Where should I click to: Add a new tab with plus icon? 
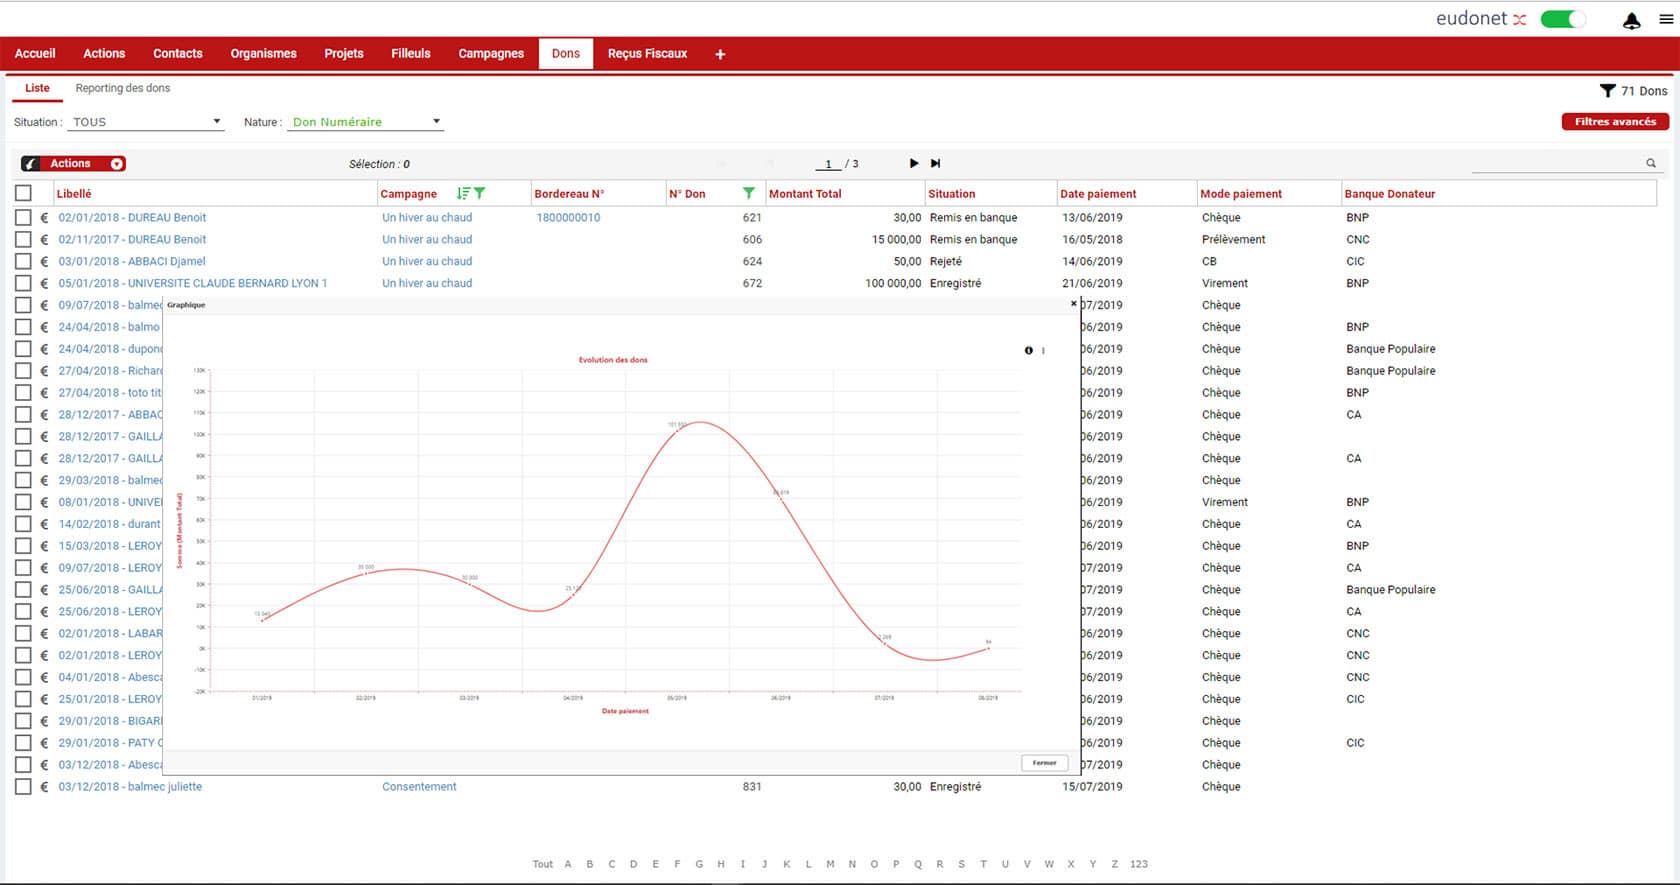coord(720,54)
